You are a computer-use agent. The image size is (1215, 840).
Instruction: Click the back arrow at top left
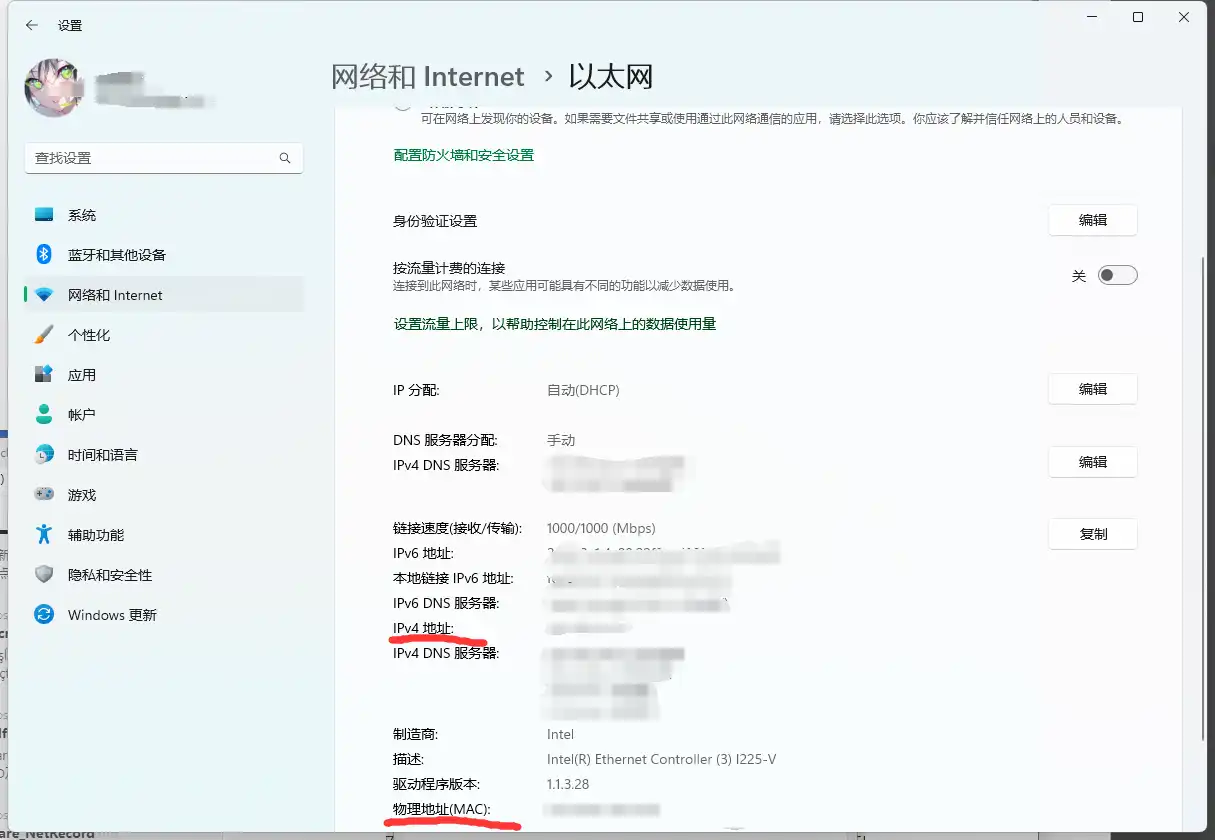point(31,25)
